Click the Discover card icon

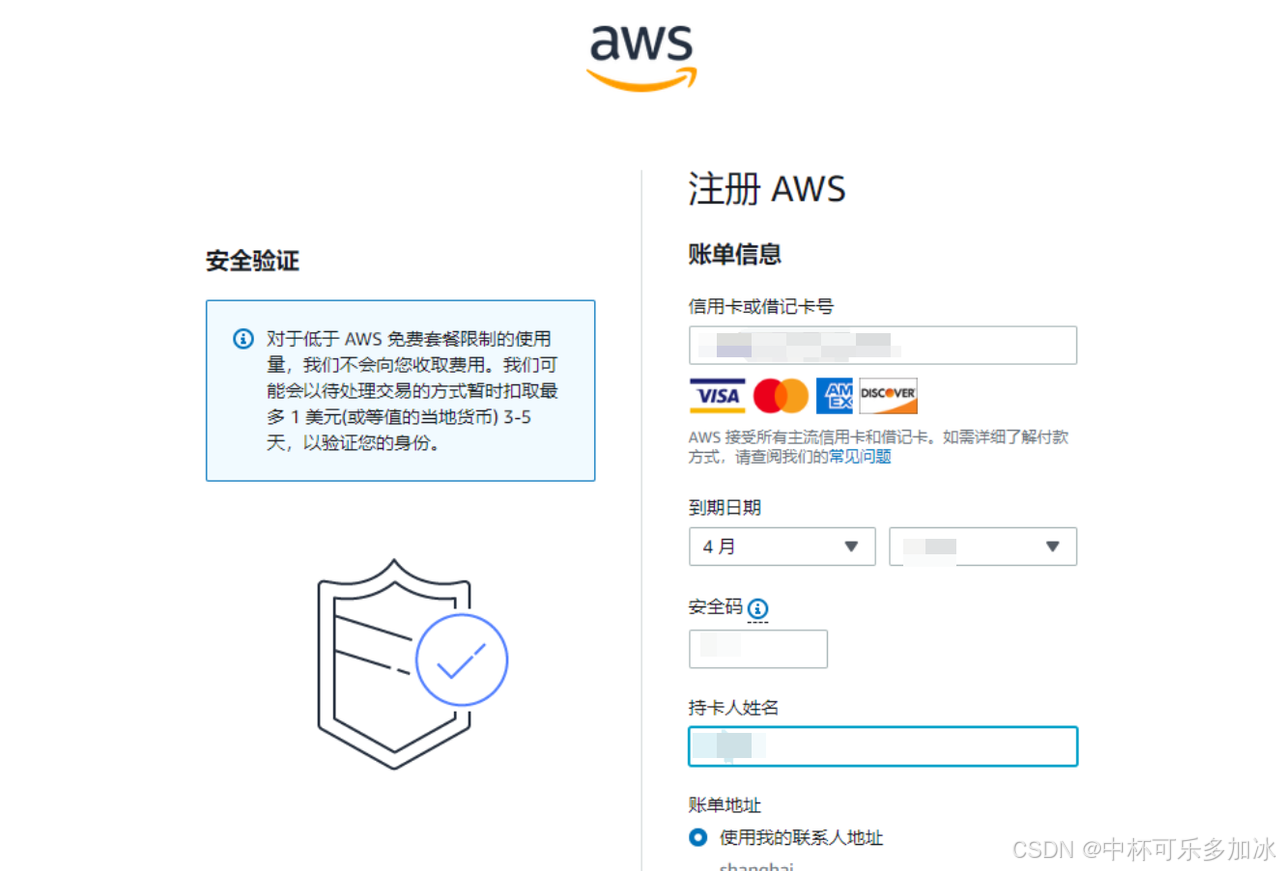click(888, 396)
